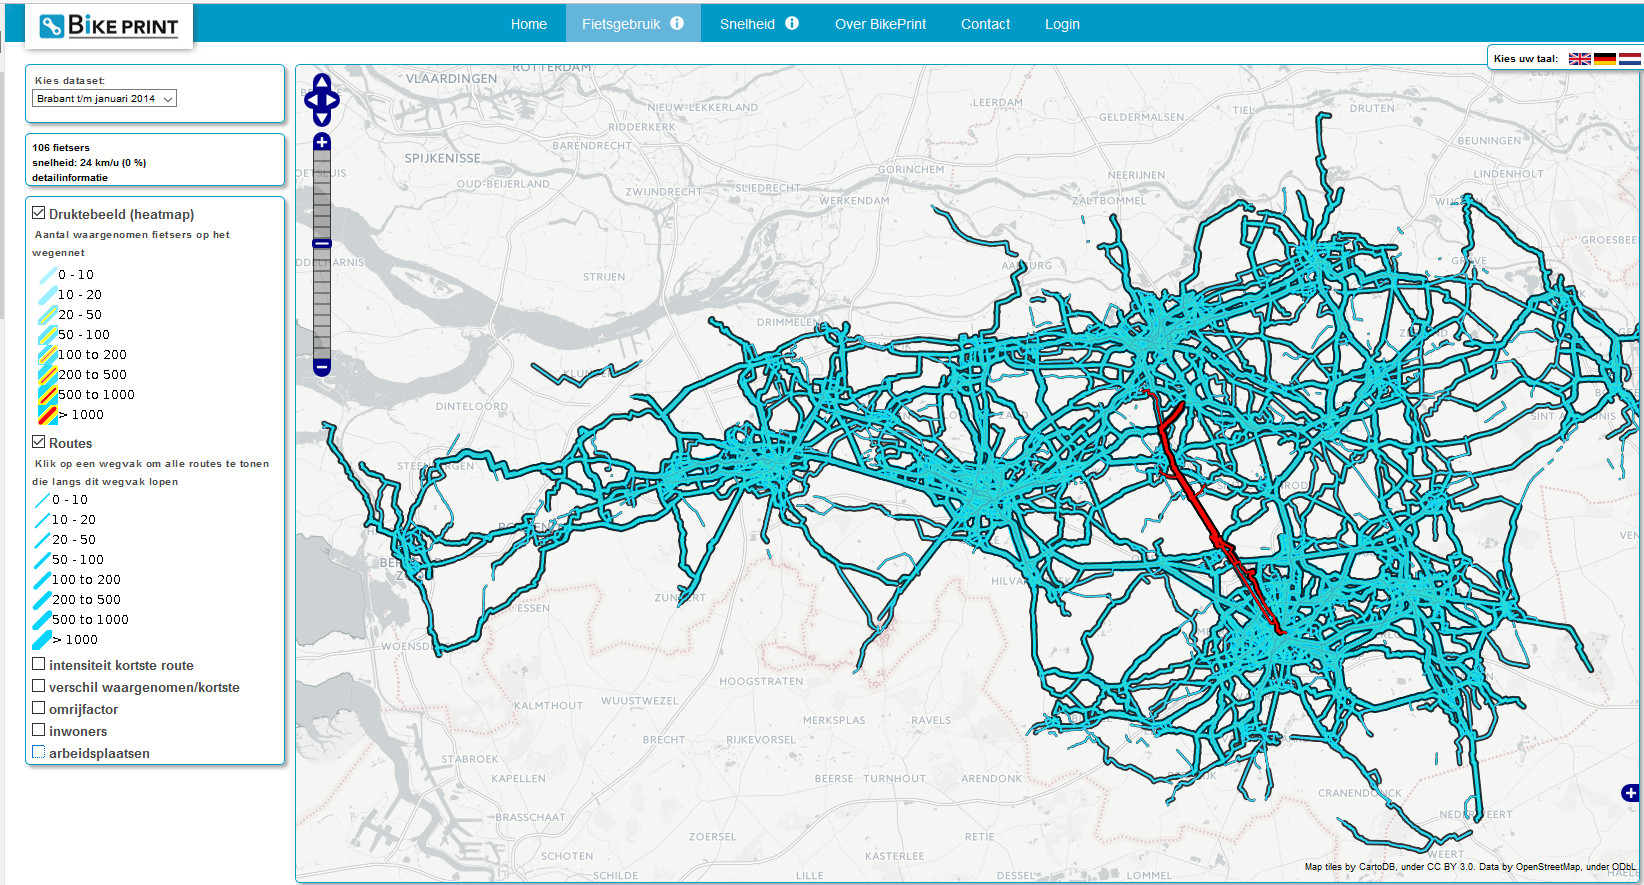Click detailinformatie link
Screen dimensions: 1644x885
(70, 177)
